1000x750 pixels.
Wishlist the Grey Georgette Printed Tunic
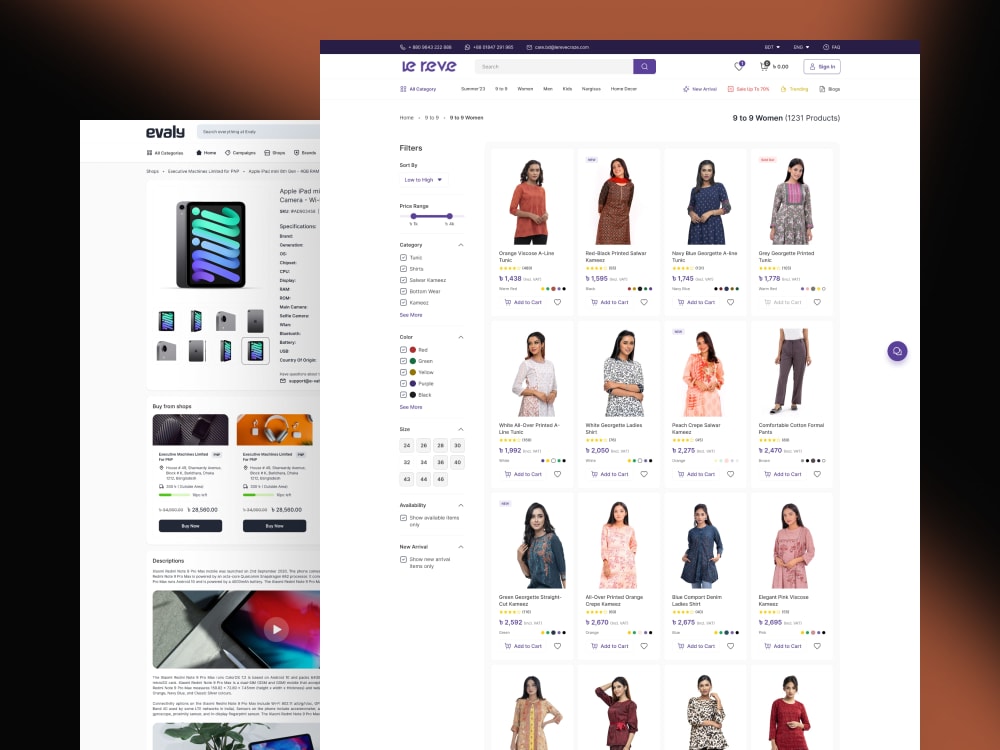(817, 302)
